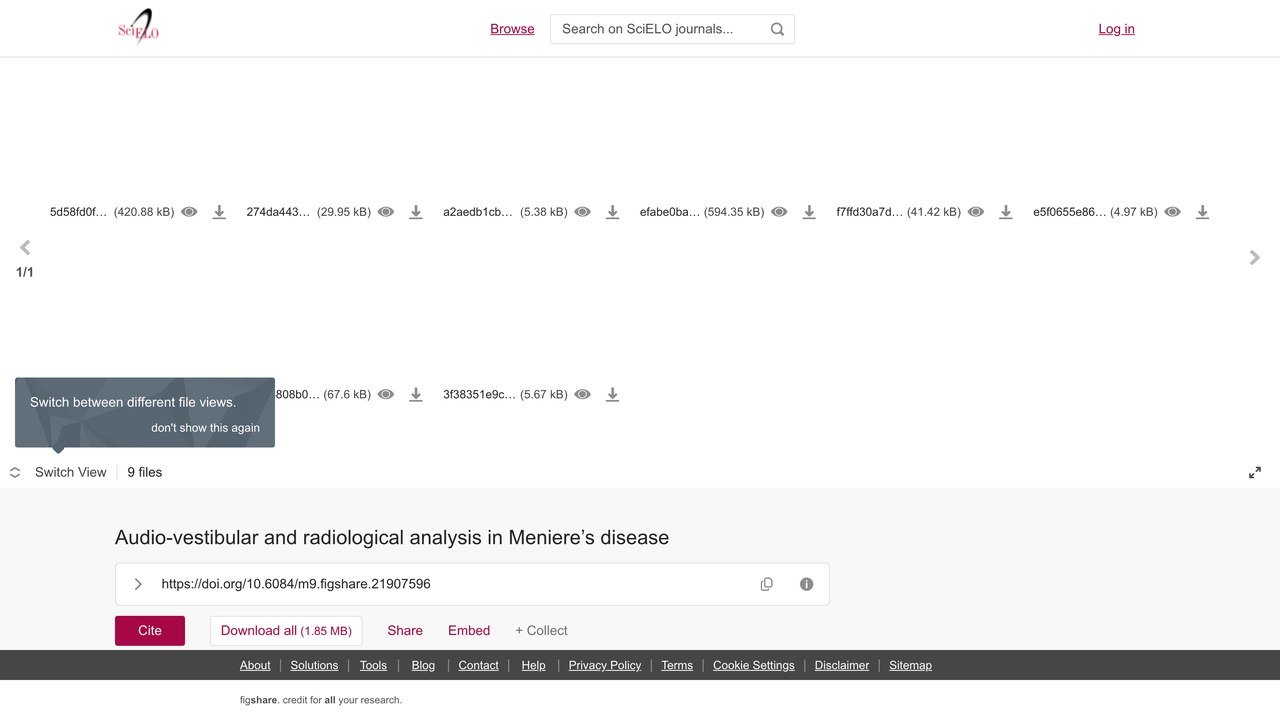The width and height of the screenshot is (1280, 720).
Task: Download file 3f38351e9c… (5.67 kB)
Action: [x=613, y=394]
